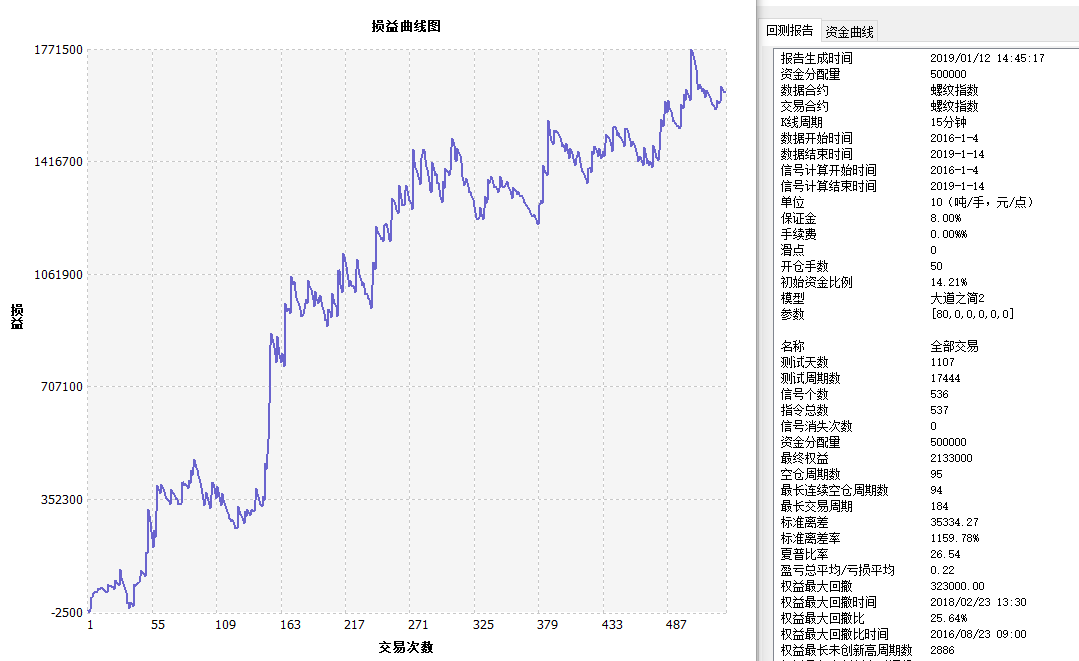This screenshot has width=1079, height=661.
Task: Click the 名称 value 全部交易
Action: pos(954,346)
